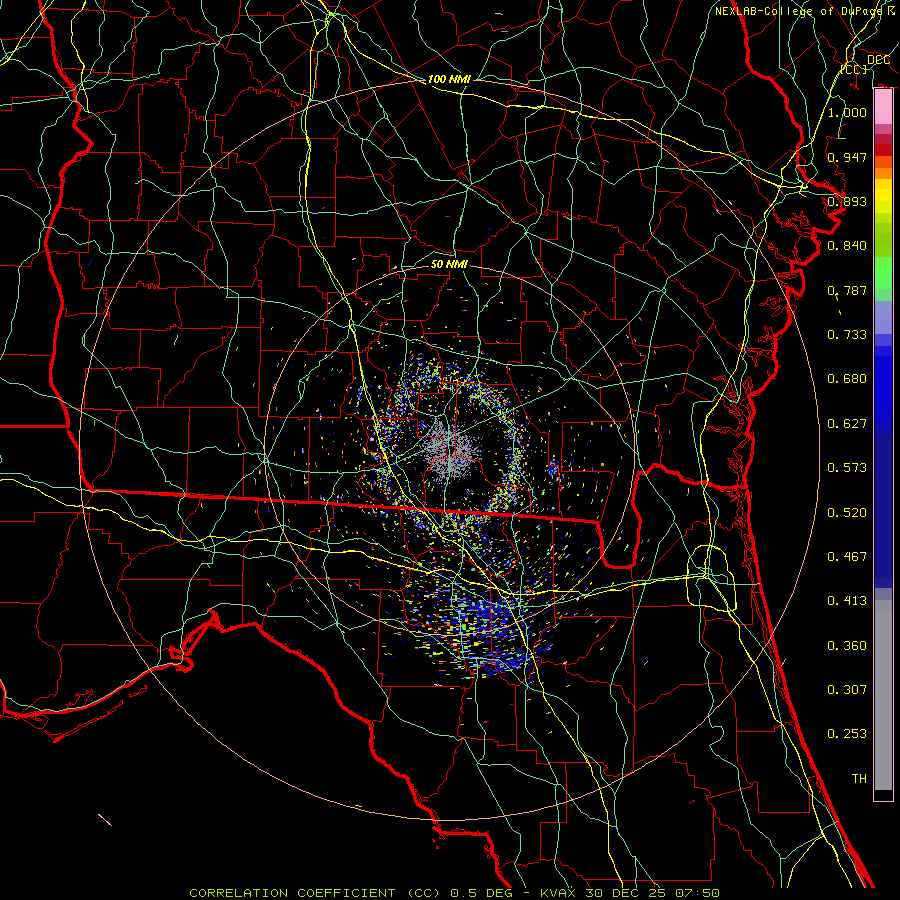The height and width of the screenshot is (900, 900).
Task: Click the 0.307 scale value
Action: tap(847, 690)
